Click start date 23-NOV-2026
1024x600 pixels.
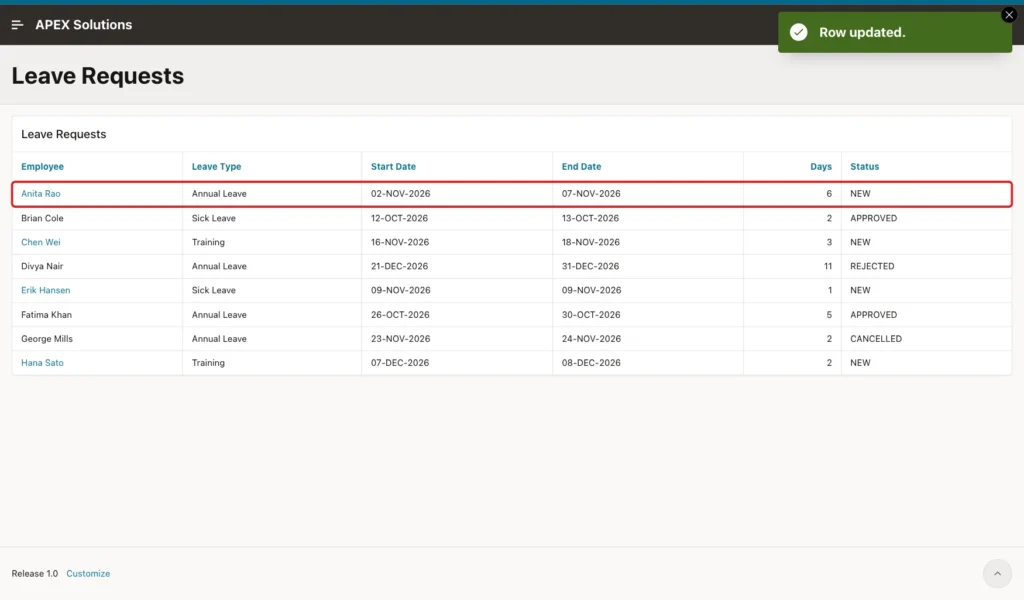tap(400, 339)
